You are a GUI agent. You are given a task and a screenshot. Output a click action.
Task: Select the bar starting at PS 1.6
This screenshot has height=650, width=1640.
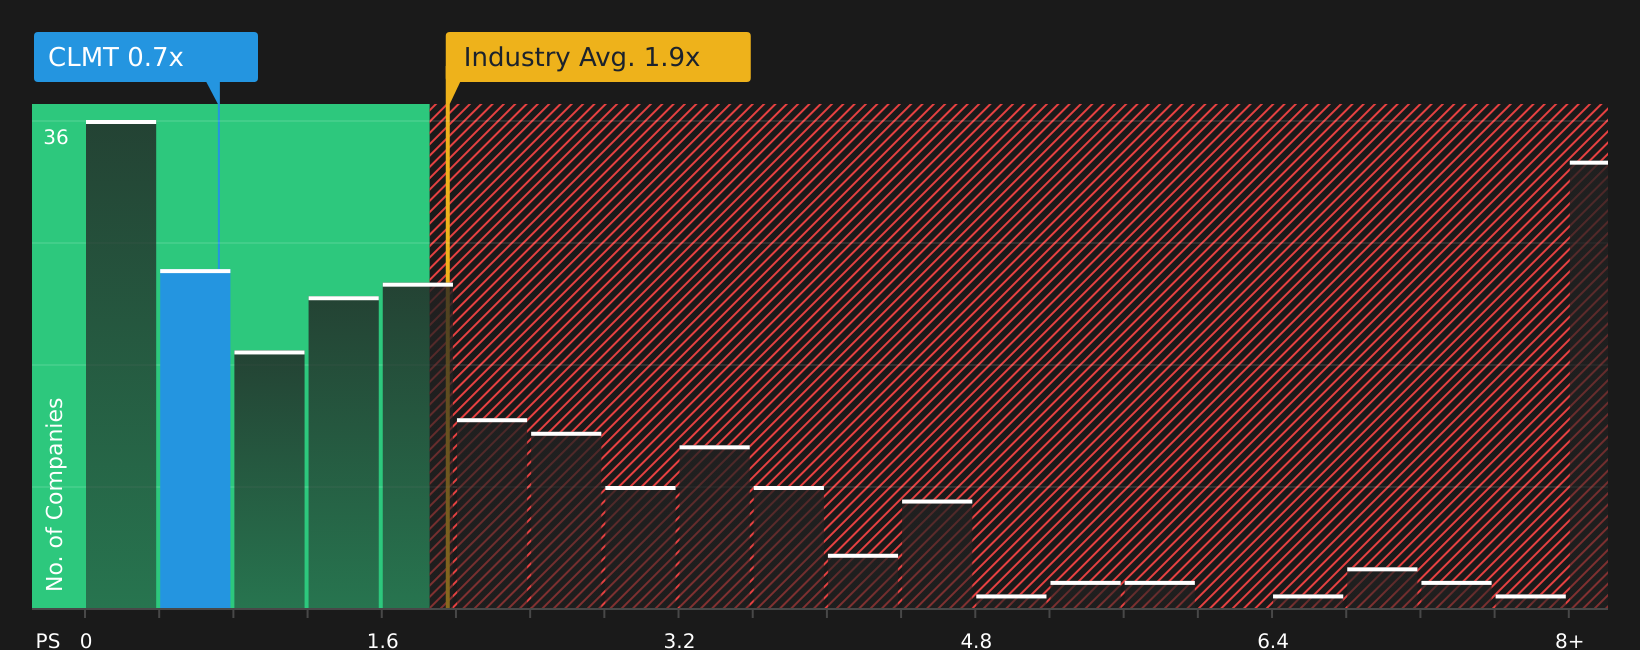pos(418,446)
